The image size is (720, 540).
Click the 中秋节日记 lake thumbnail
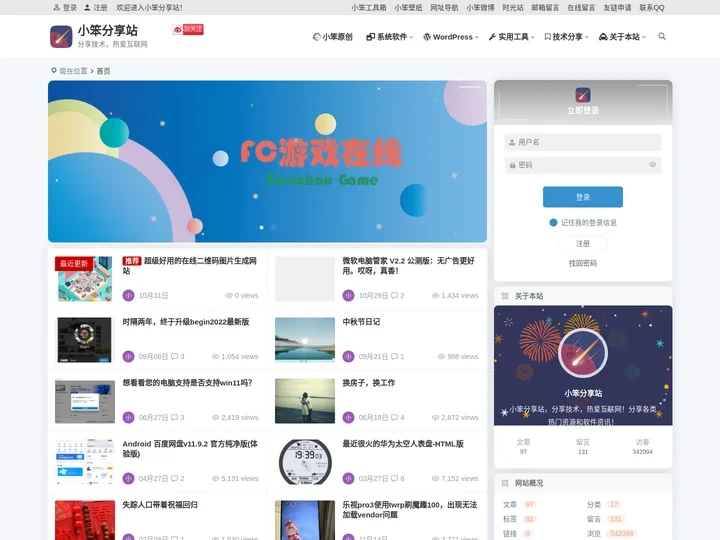click(305, 339)
